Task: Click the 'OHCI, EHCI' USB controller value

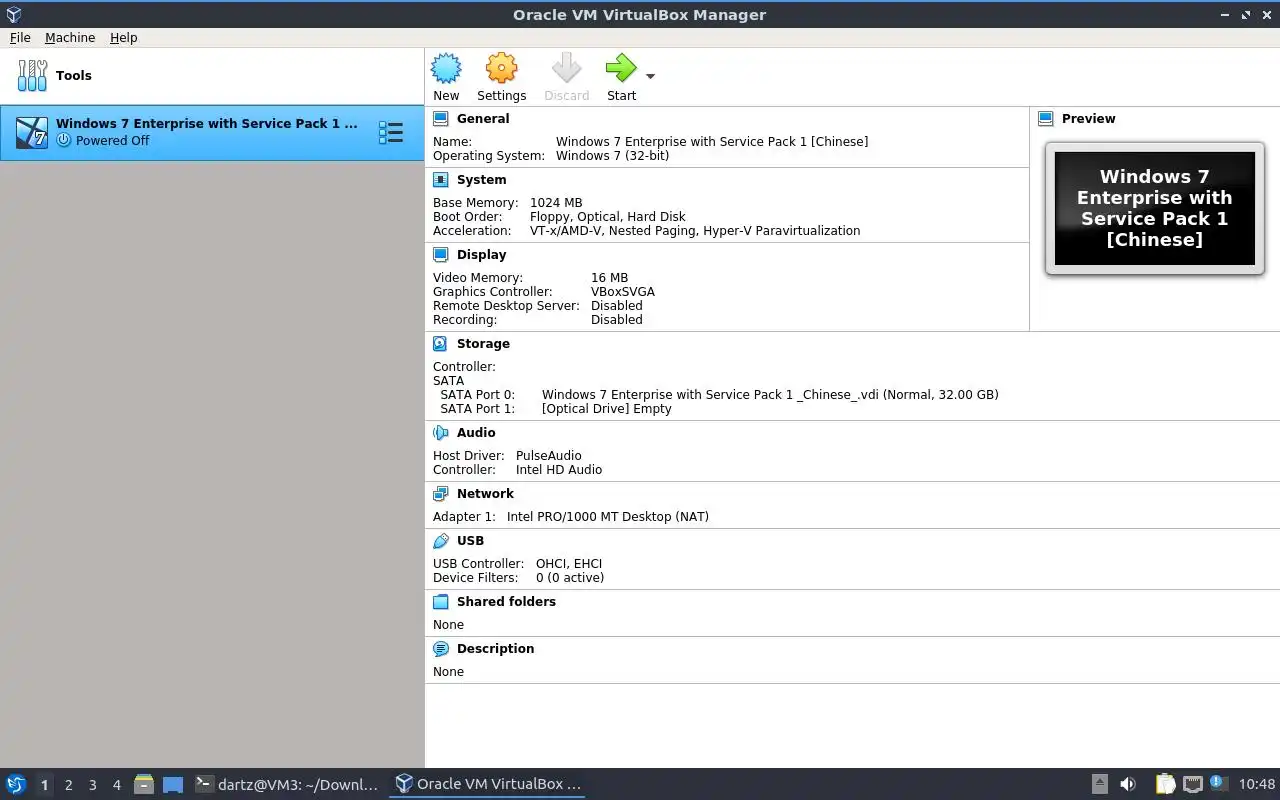Action: coord(569,564)
